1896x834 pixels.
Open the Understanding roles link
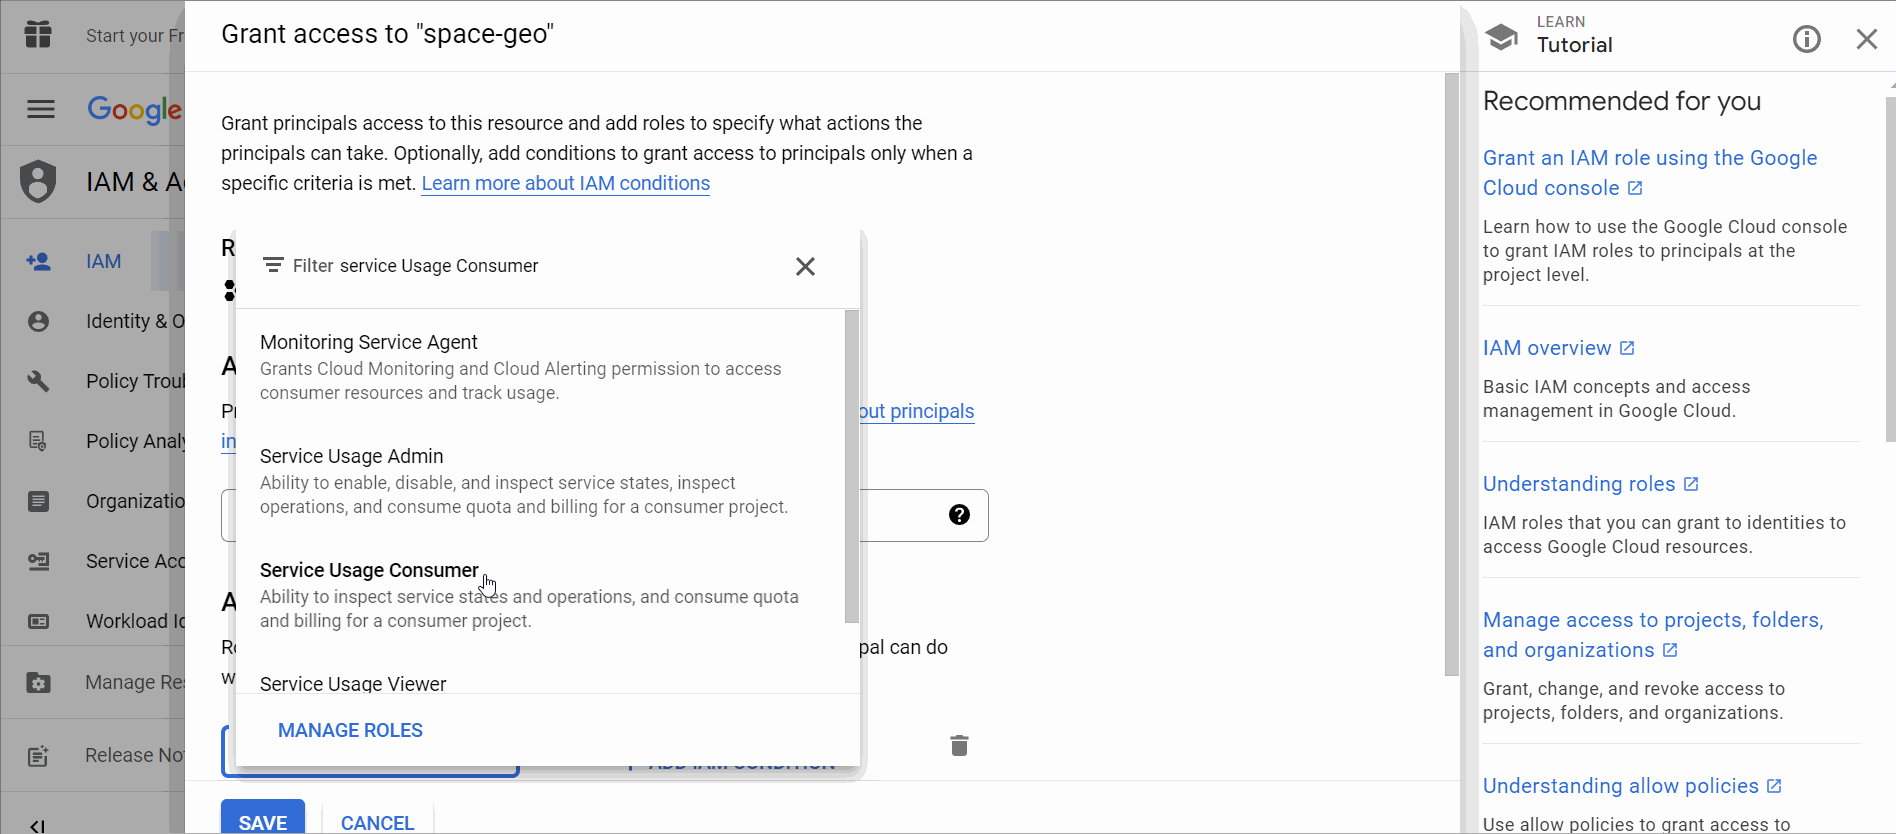[x=1579, y=484]
